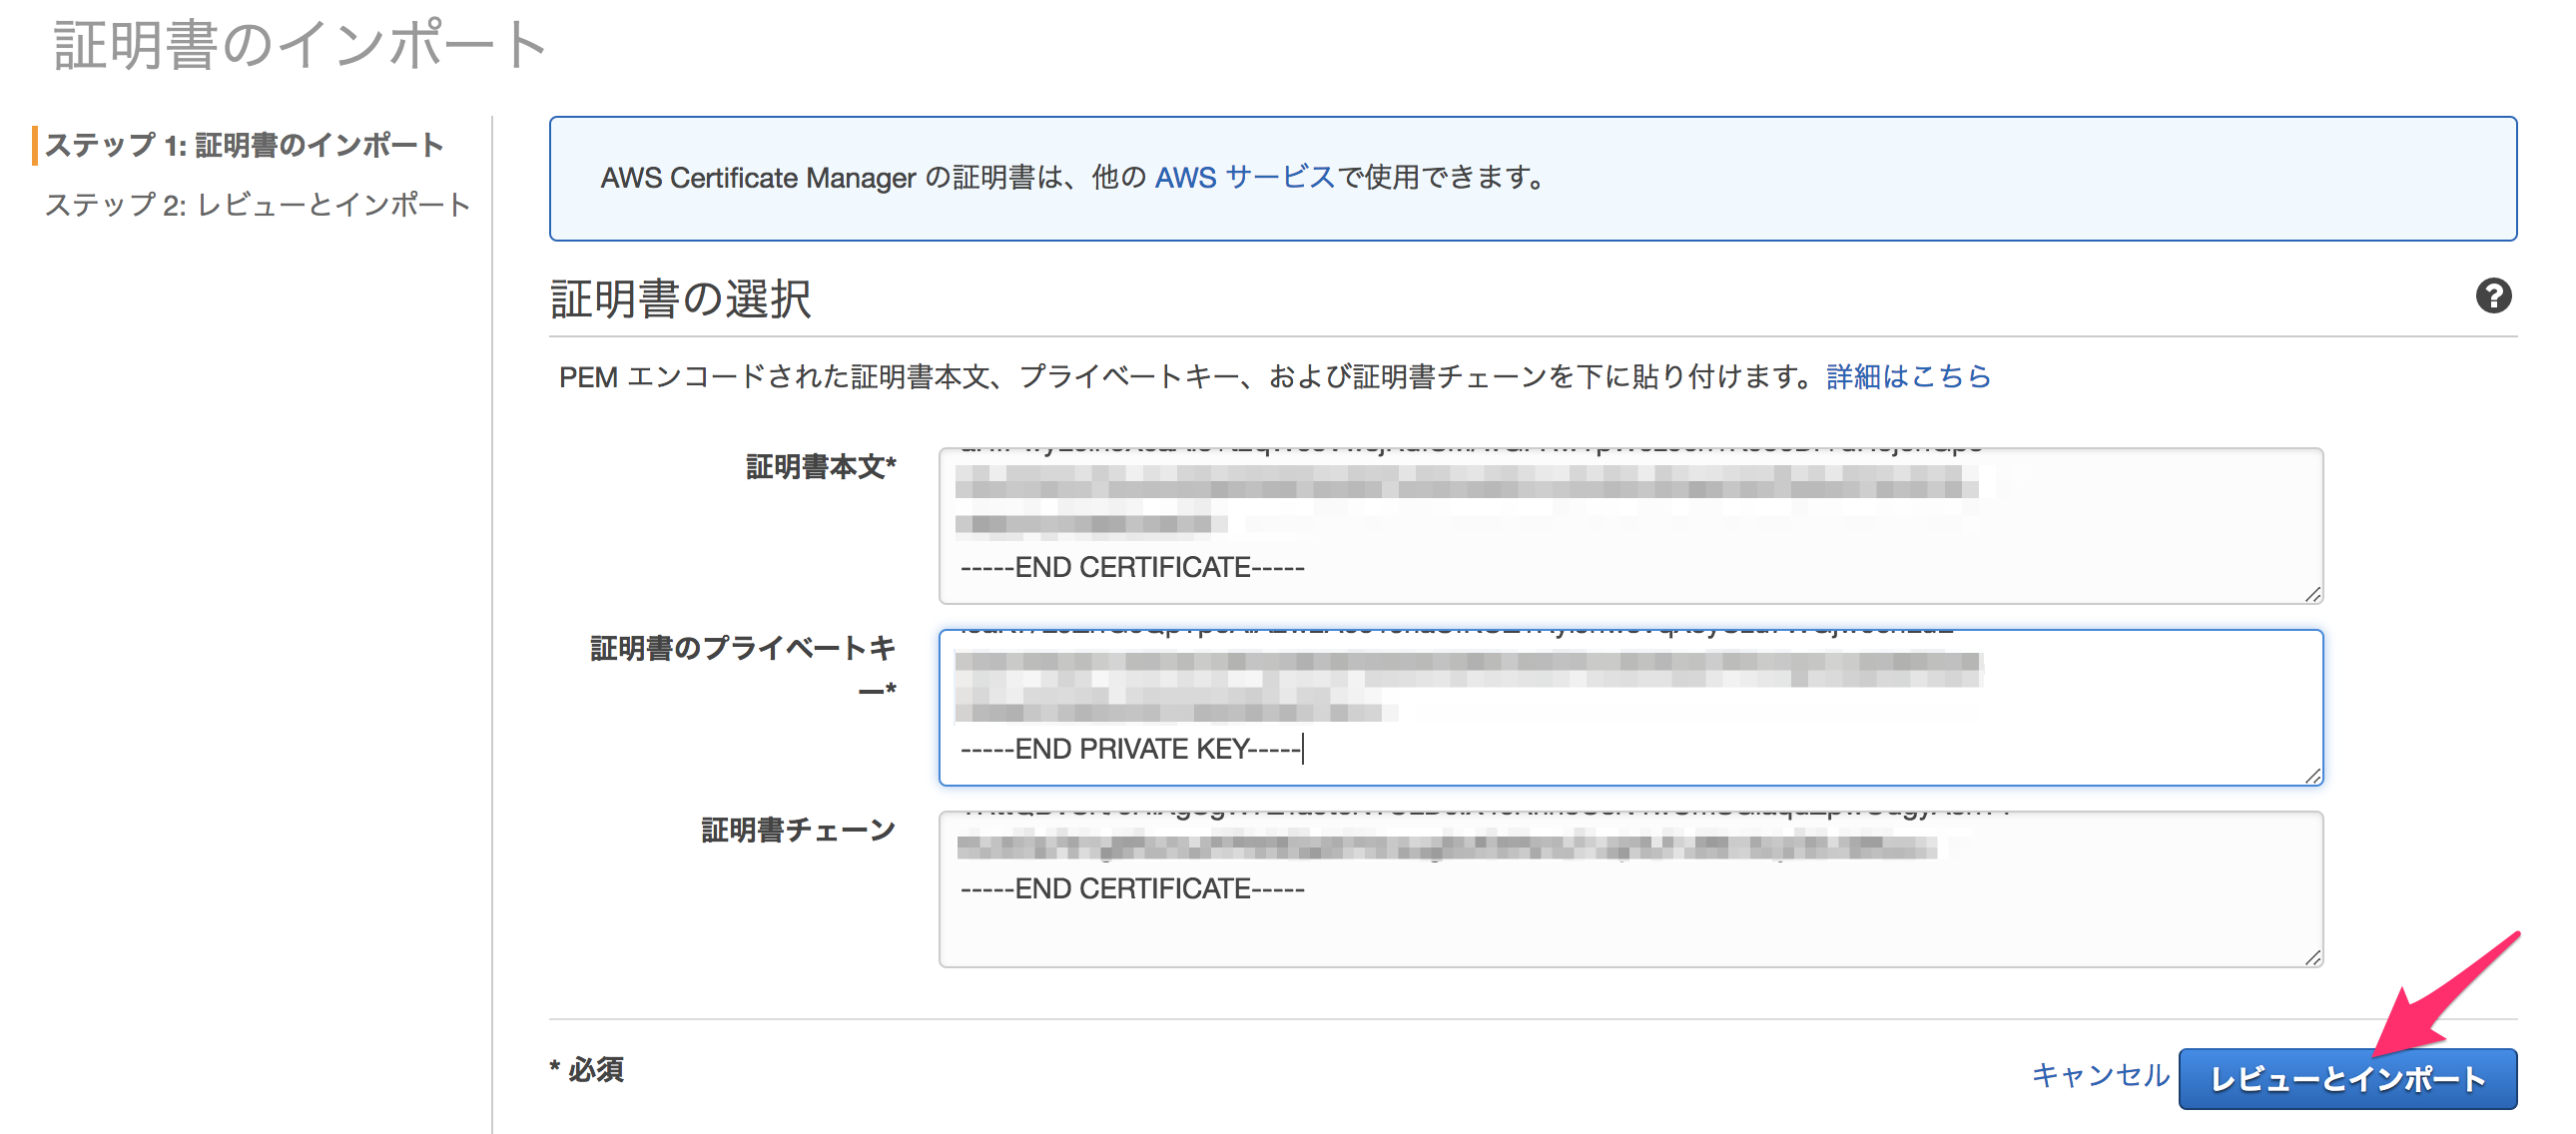Click the 証明書チェーン field label
The height and width of the screenshot is (1134, 2576).
point(797,830)
